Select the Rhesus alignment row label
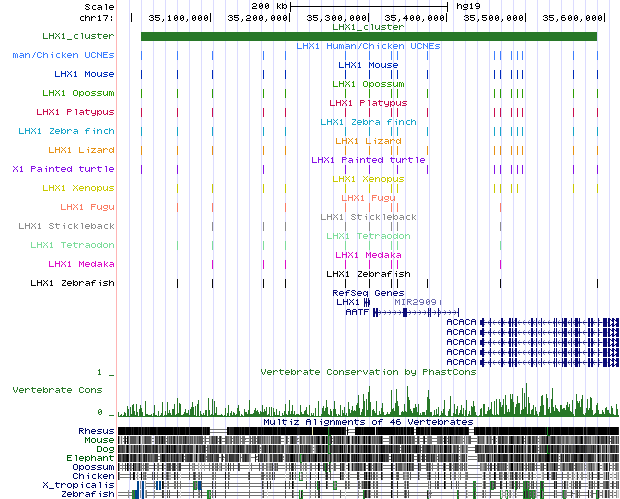This screenshot has height=499, width=620. (x=96, y=431)
